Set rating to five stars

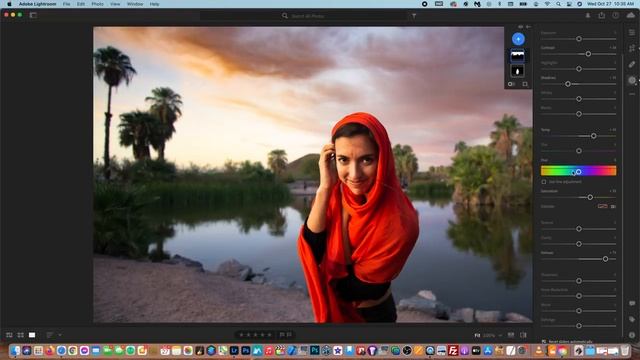(x=269, y=335)
